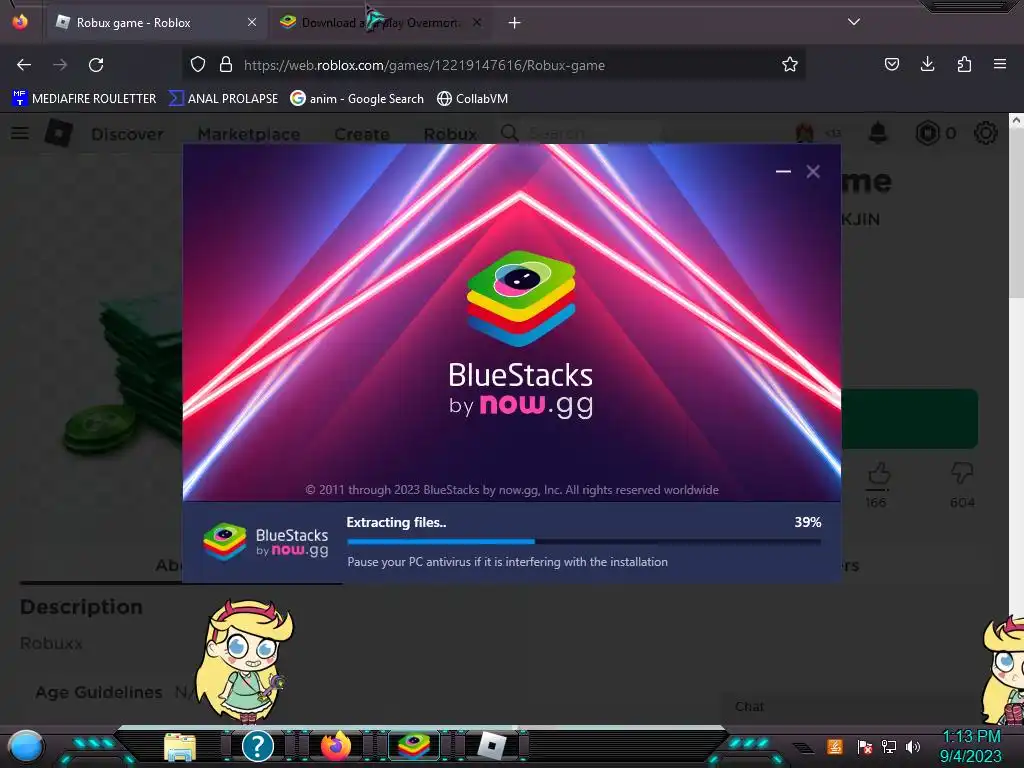Open the MEDIAFIRE ROULETTER bookmark
Image resolution: width=1024 pixels, height=768 pixels.
point(84,99)
